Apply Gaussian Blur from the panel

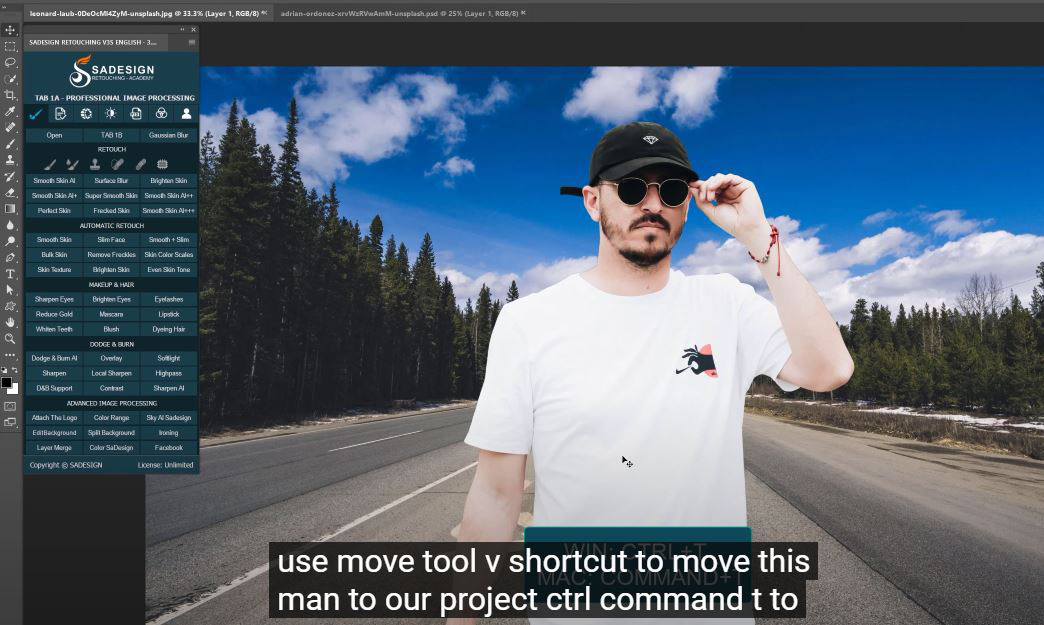click(168, 135)
